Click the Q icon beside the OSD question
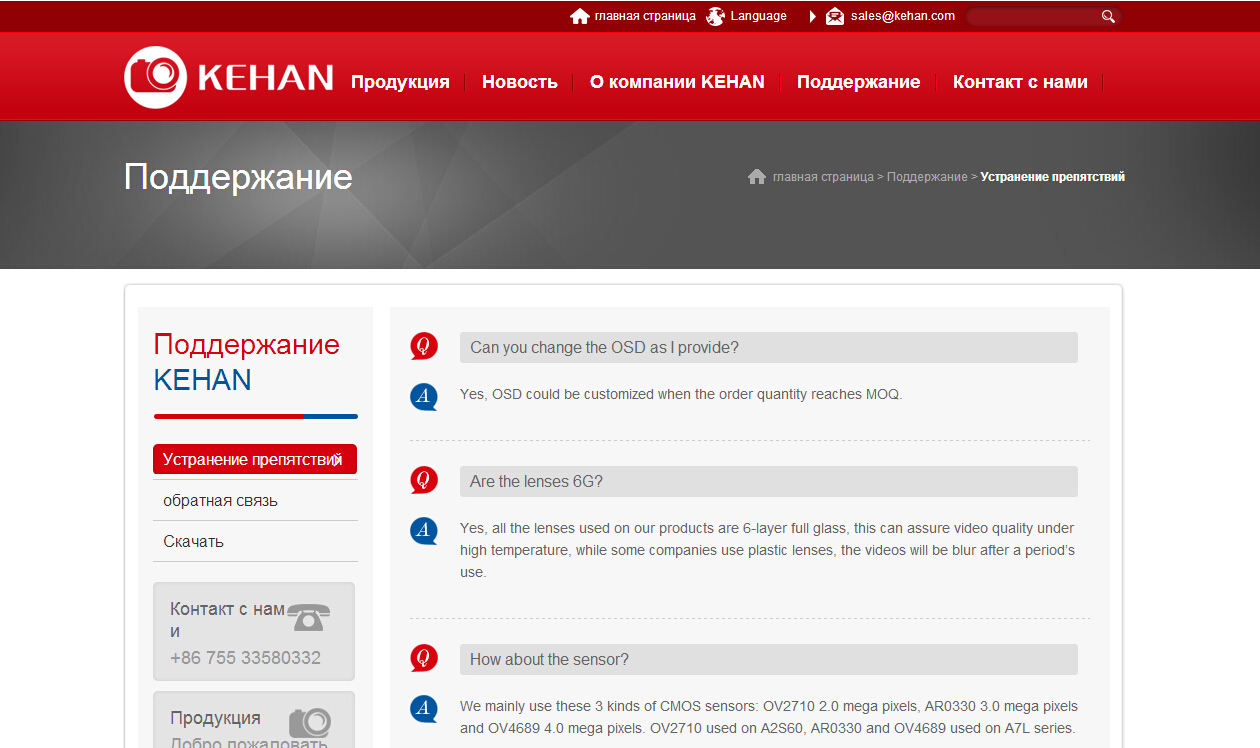 (424, 346)
